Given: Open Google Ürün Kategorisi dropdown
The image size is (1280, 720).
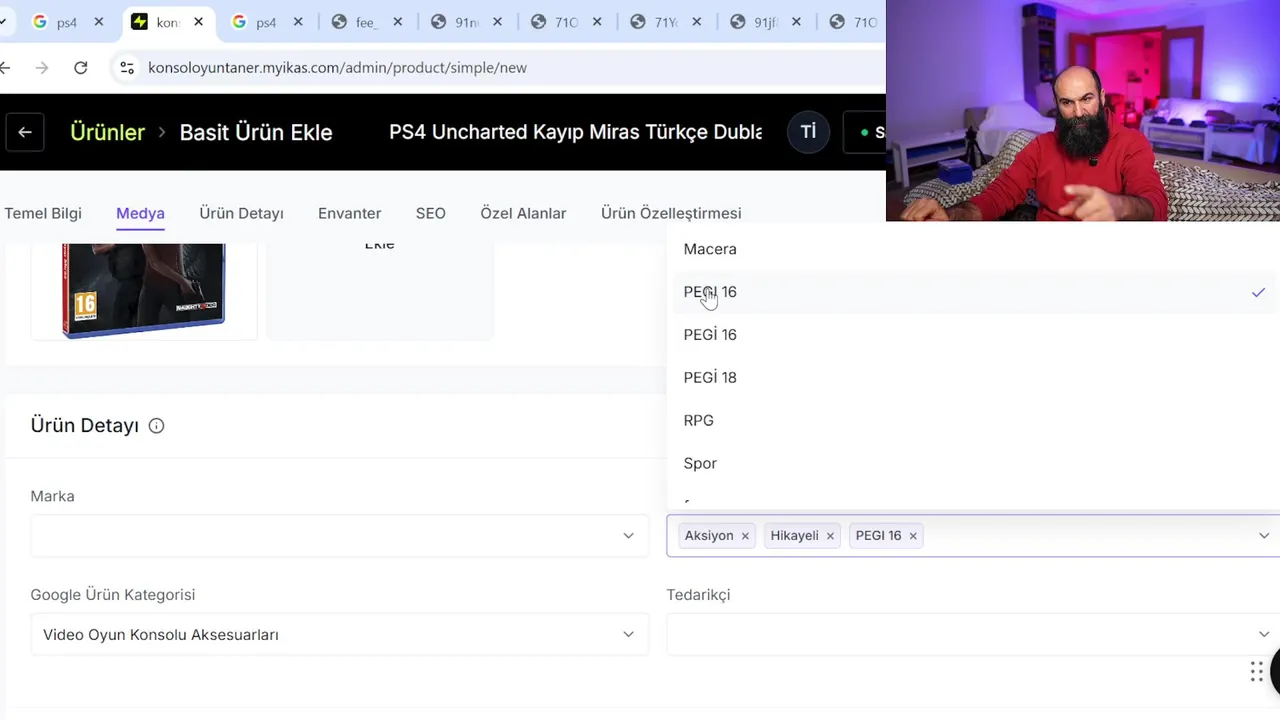Looking at the screenshot, I should click(340, 635).
